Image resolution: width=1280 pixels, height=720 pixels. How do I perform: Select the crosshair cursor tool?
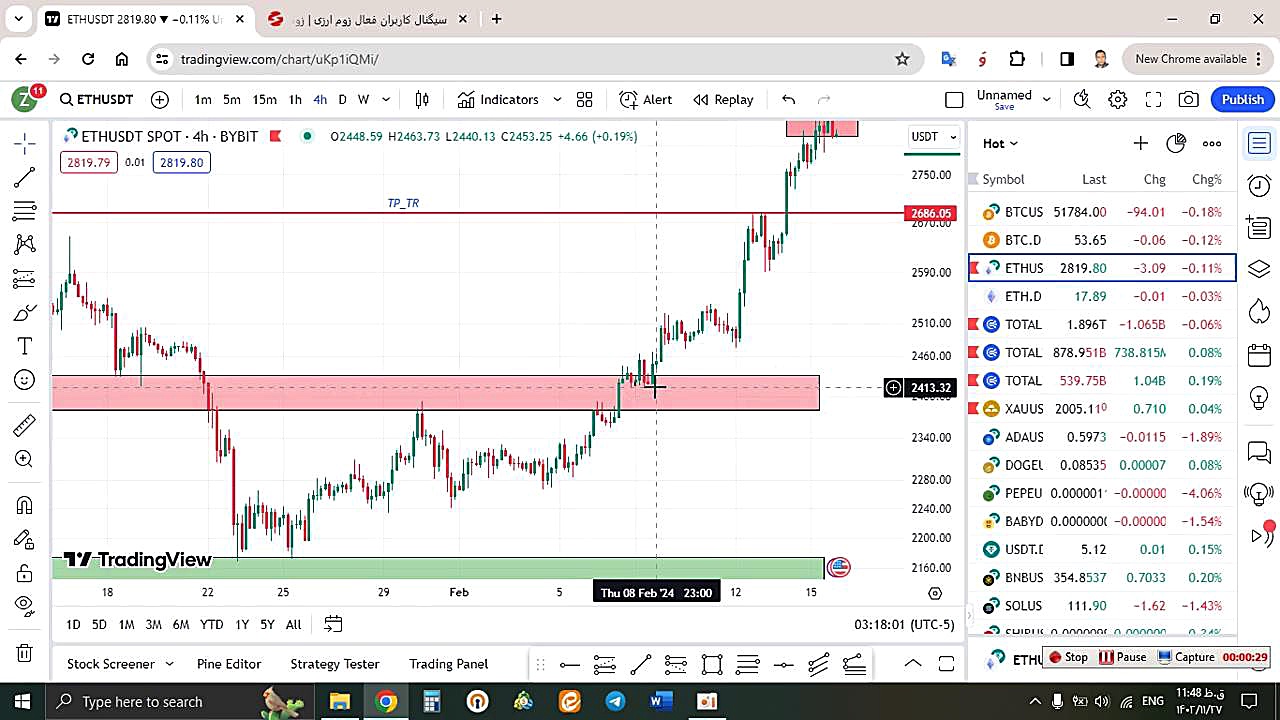pos(25,143)
